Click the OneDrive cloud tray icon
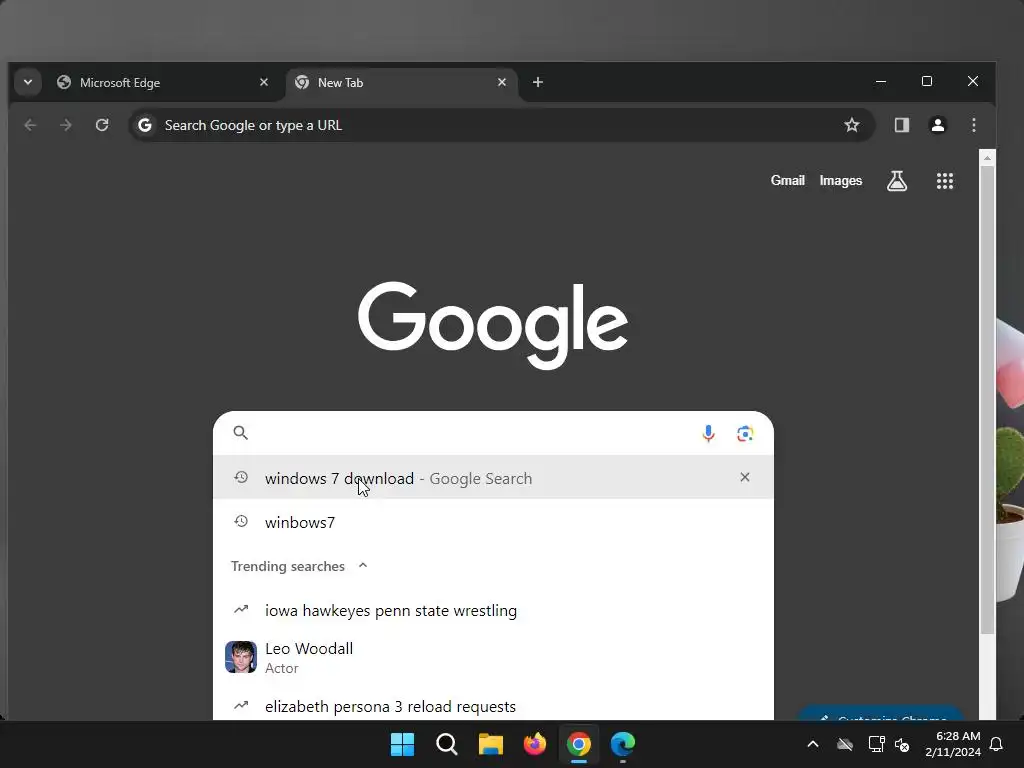Viewport: 1024px width, 768px height. pos(845,744)
